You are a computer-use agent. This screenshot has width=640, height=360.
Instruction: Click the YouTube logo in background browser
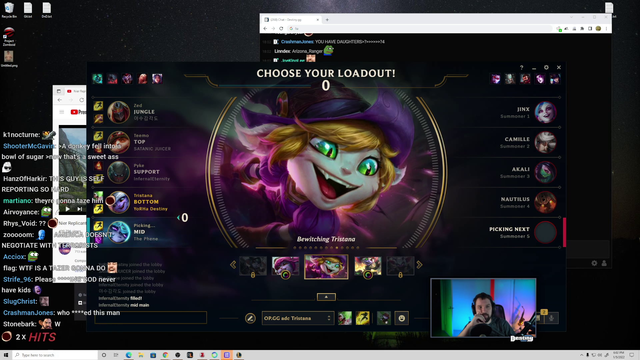click(78, 112)
